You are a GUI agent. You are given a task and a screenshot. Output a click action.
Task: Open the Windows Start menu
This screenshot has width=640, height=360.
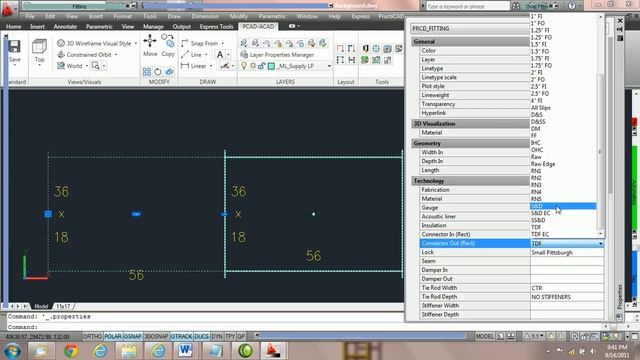pyautogui.click(x=12, y=351)
